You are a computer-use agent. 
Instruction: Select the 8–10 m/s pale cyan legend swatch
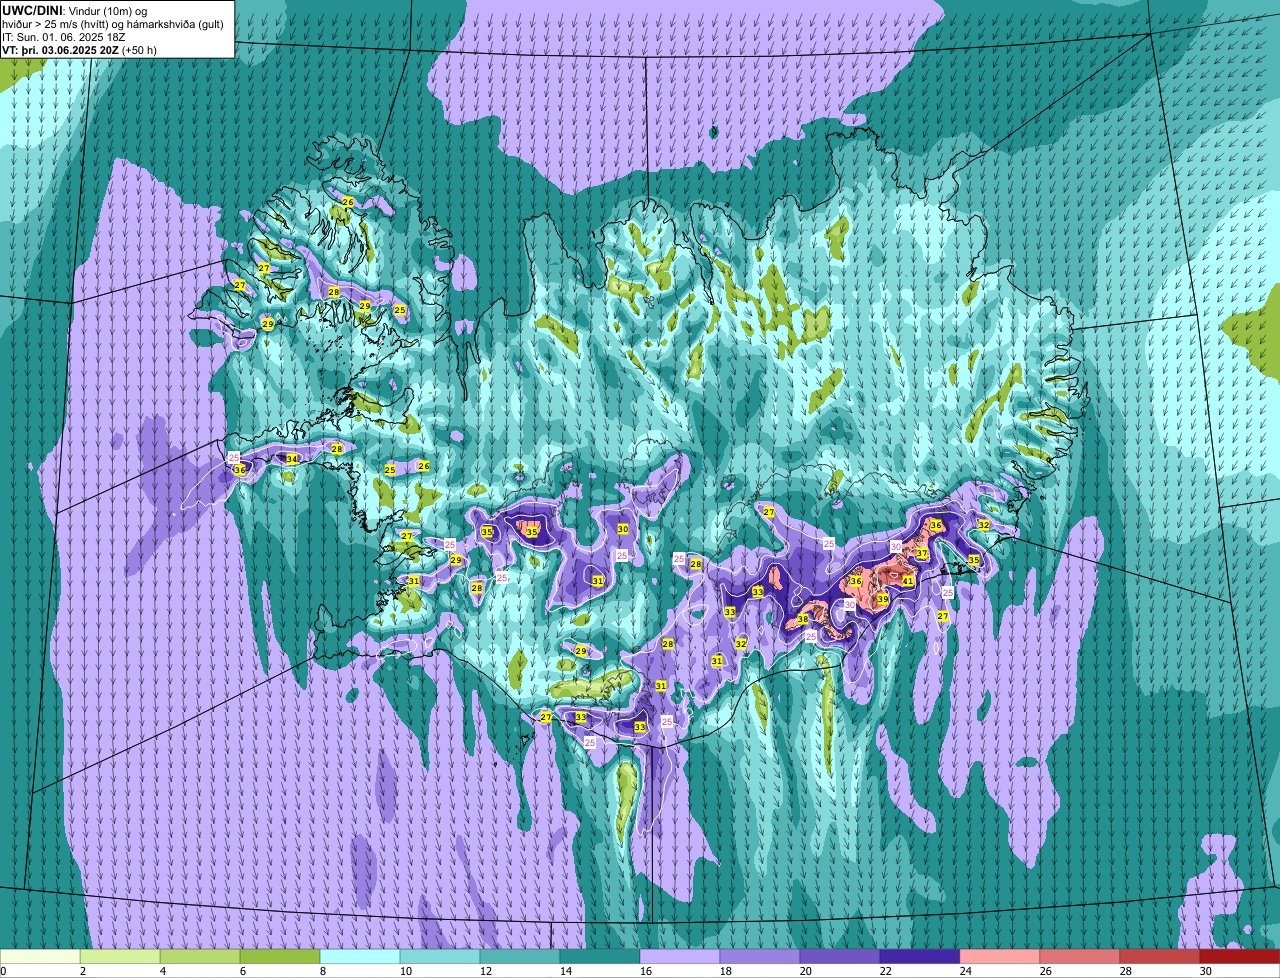[x=360, y=957]
